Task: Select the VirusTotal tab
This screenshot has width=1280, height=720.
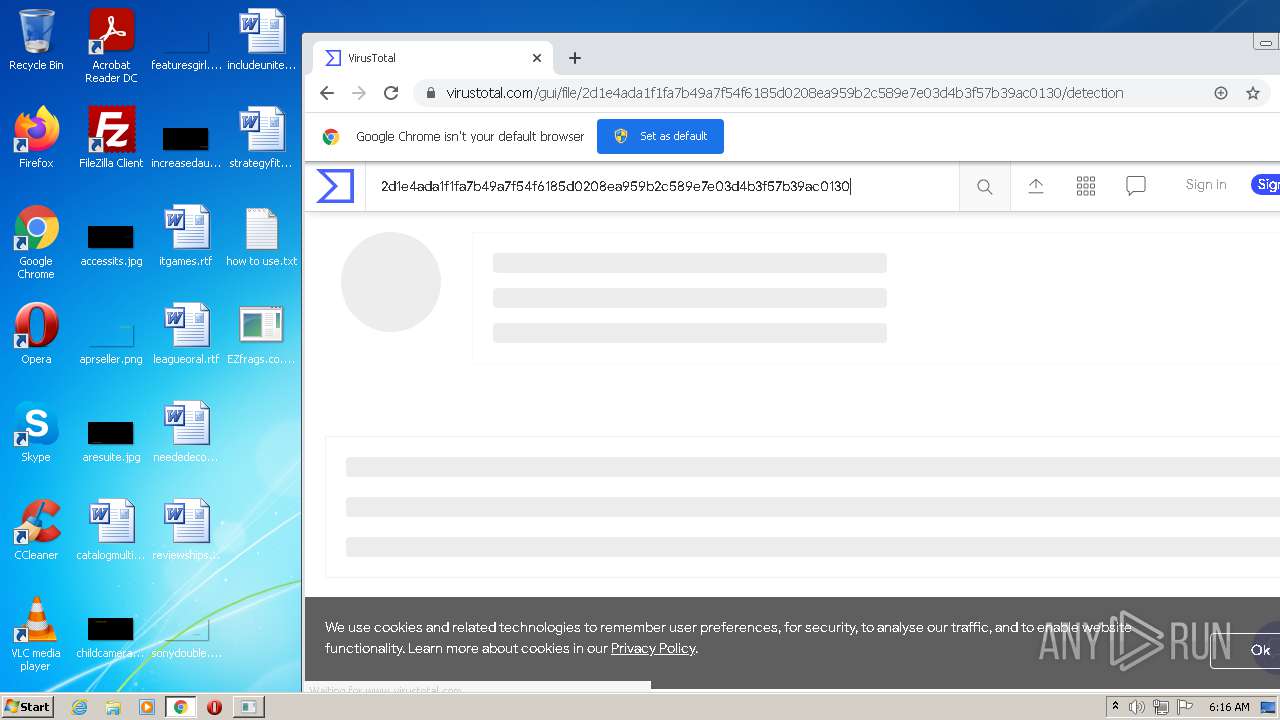Action: [x=433, y=58]
